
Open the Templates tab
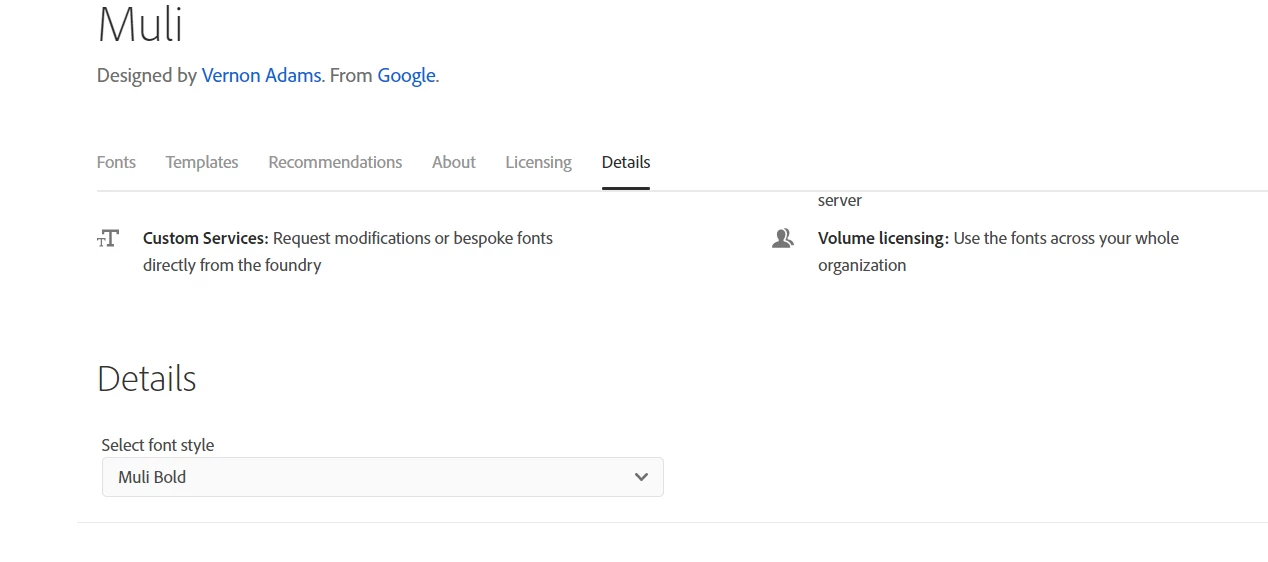click(202, 162)
